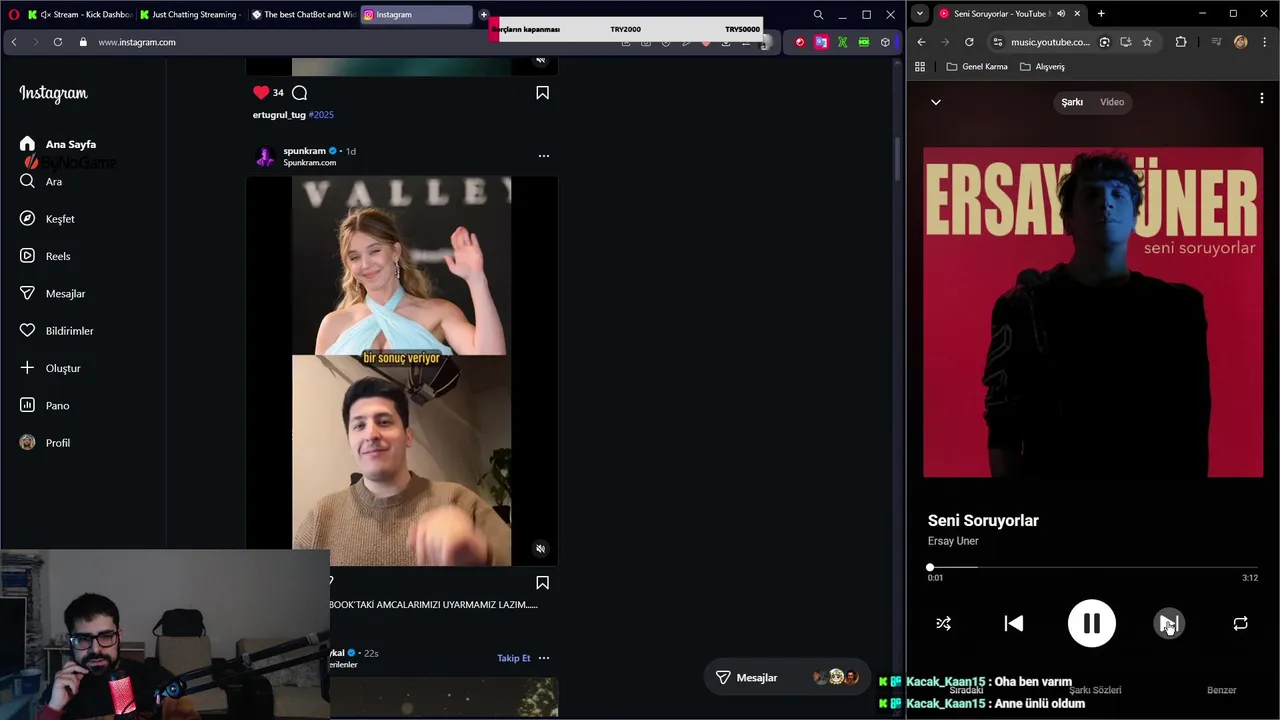Open Reels in Instagram sidebar

(45, 256)
